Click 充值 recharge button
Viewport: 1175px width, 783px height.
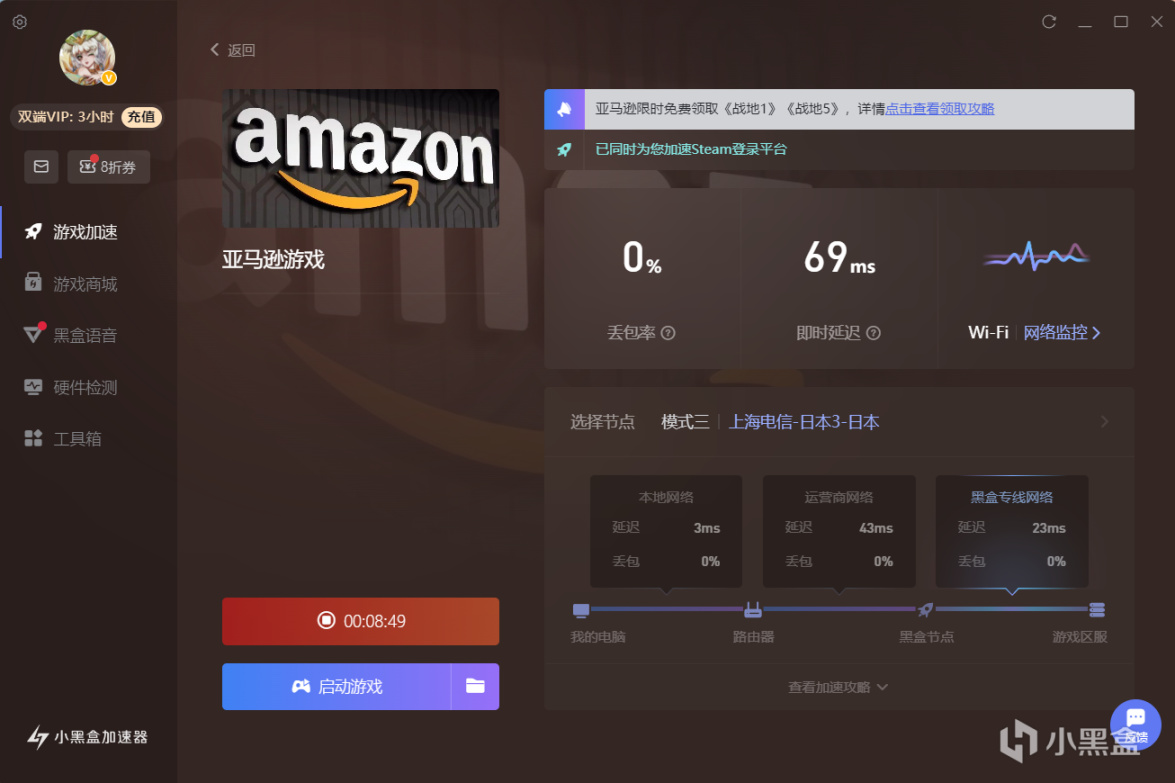click(x=141, y=117)
